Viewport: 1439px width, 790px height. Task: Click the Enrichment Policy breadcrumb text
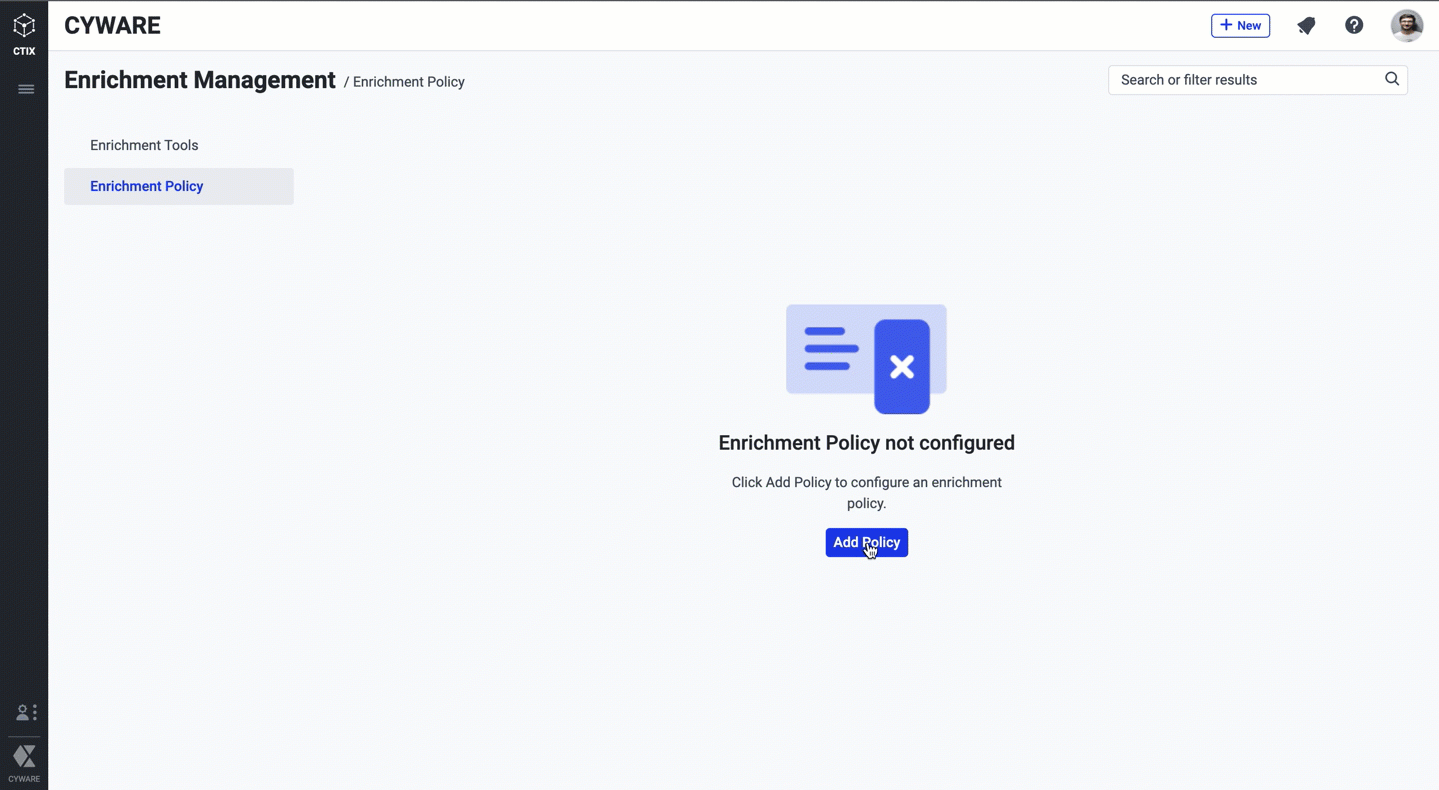tap(408, 82)
